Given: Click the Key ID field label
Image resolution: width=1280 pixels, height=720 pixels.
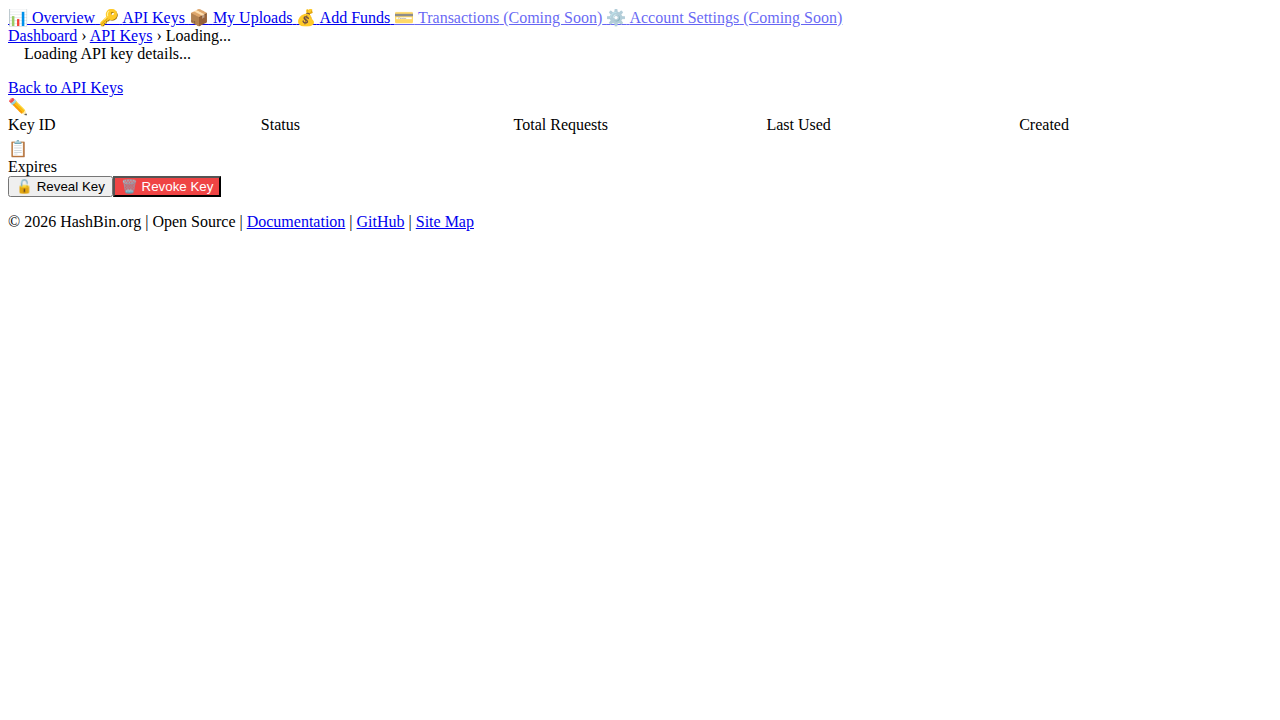Looking at the screenshot, I should pos(32,125).
